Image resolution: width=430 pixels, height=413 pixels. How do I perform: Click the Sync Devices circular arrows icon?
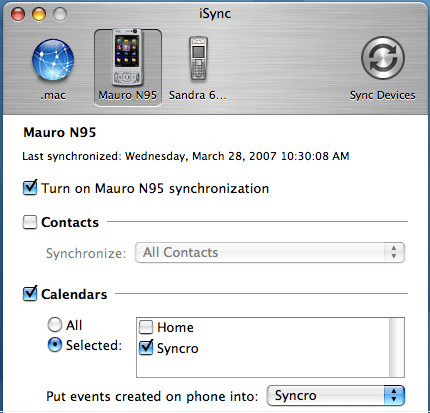(383, 58)
